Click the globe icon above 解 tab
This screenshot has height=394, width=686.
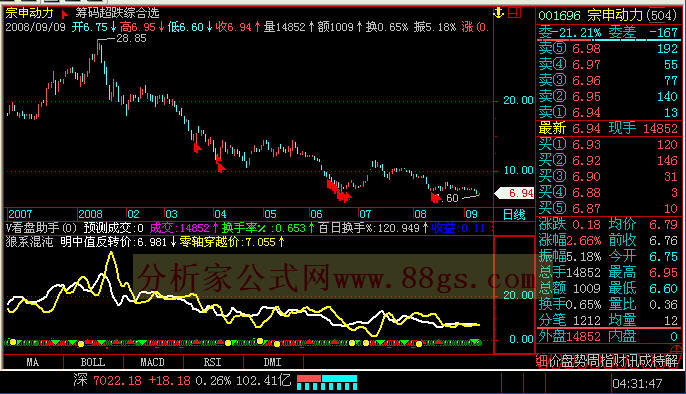pos(677,349)
